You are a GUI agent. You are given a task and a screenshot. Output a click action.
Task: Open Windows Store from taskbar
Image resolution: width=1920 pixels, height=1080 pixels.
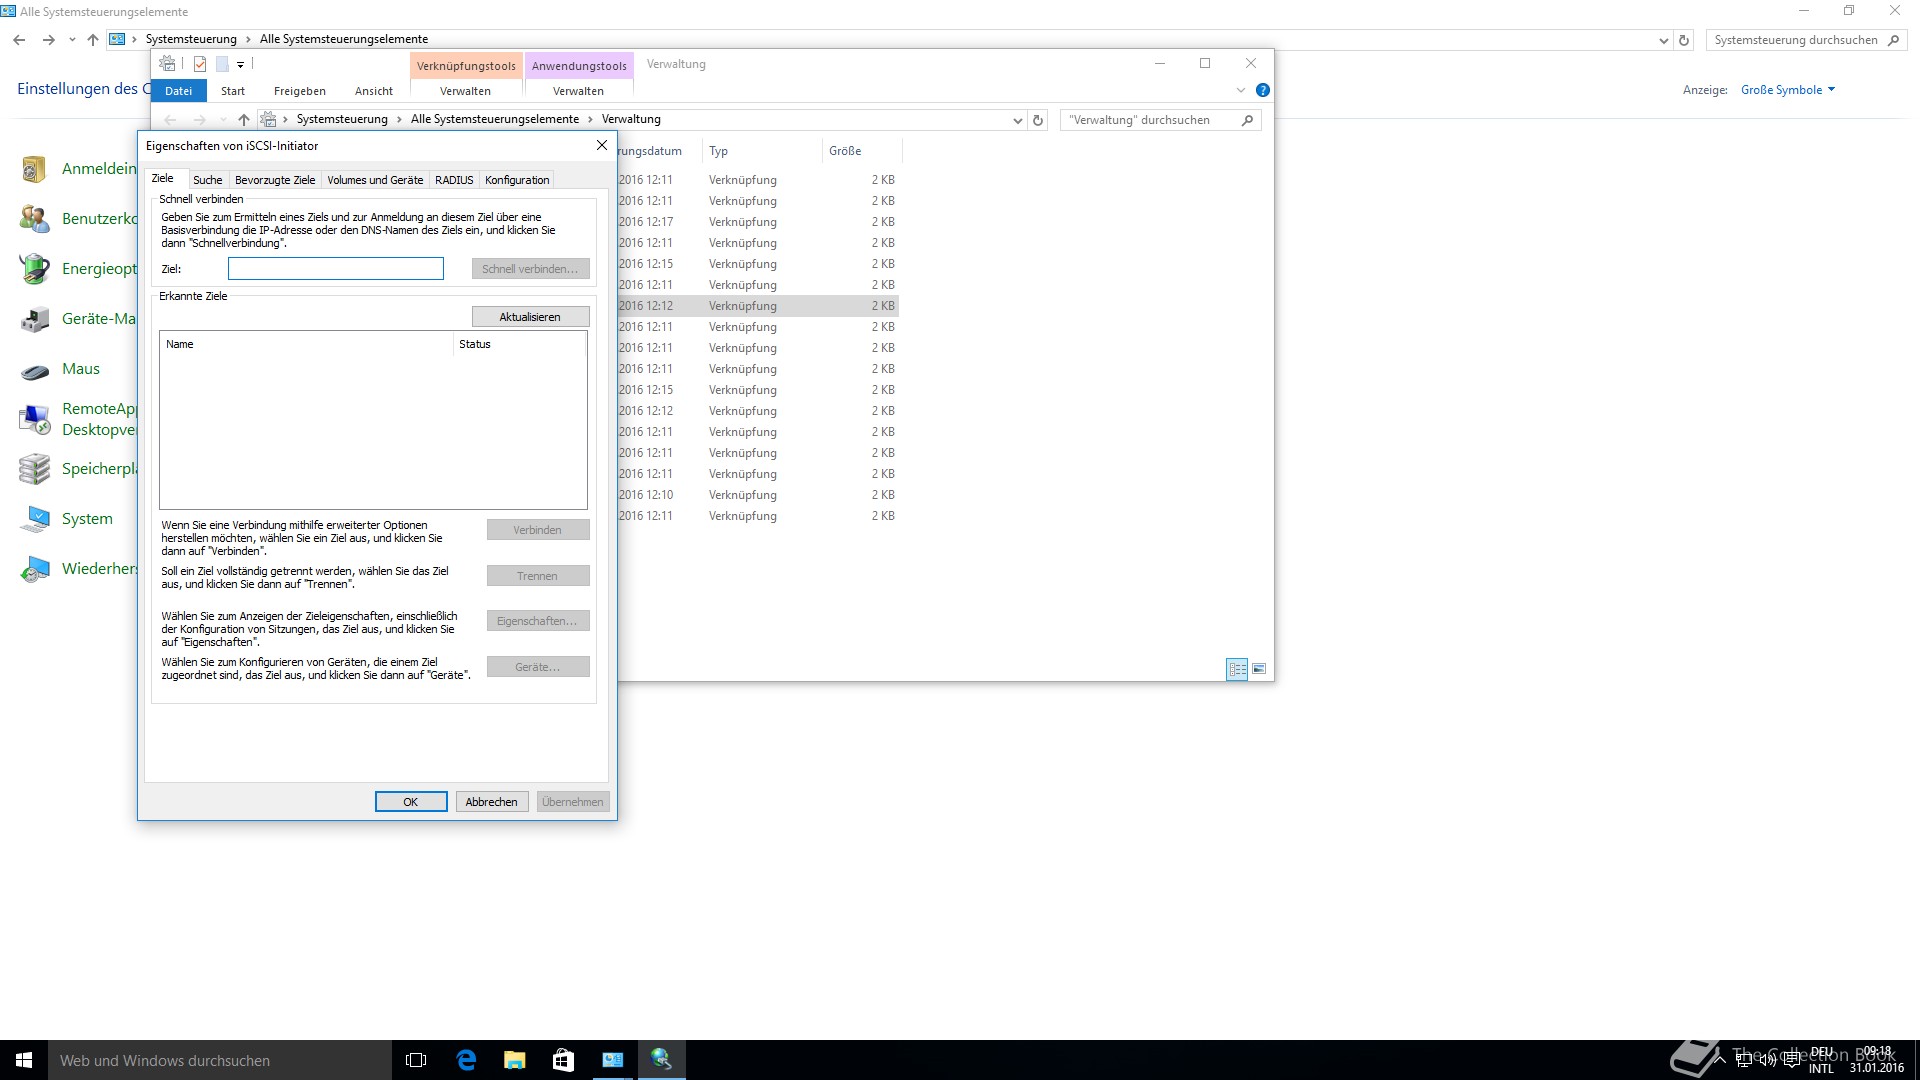click(x=563, y=1060)
